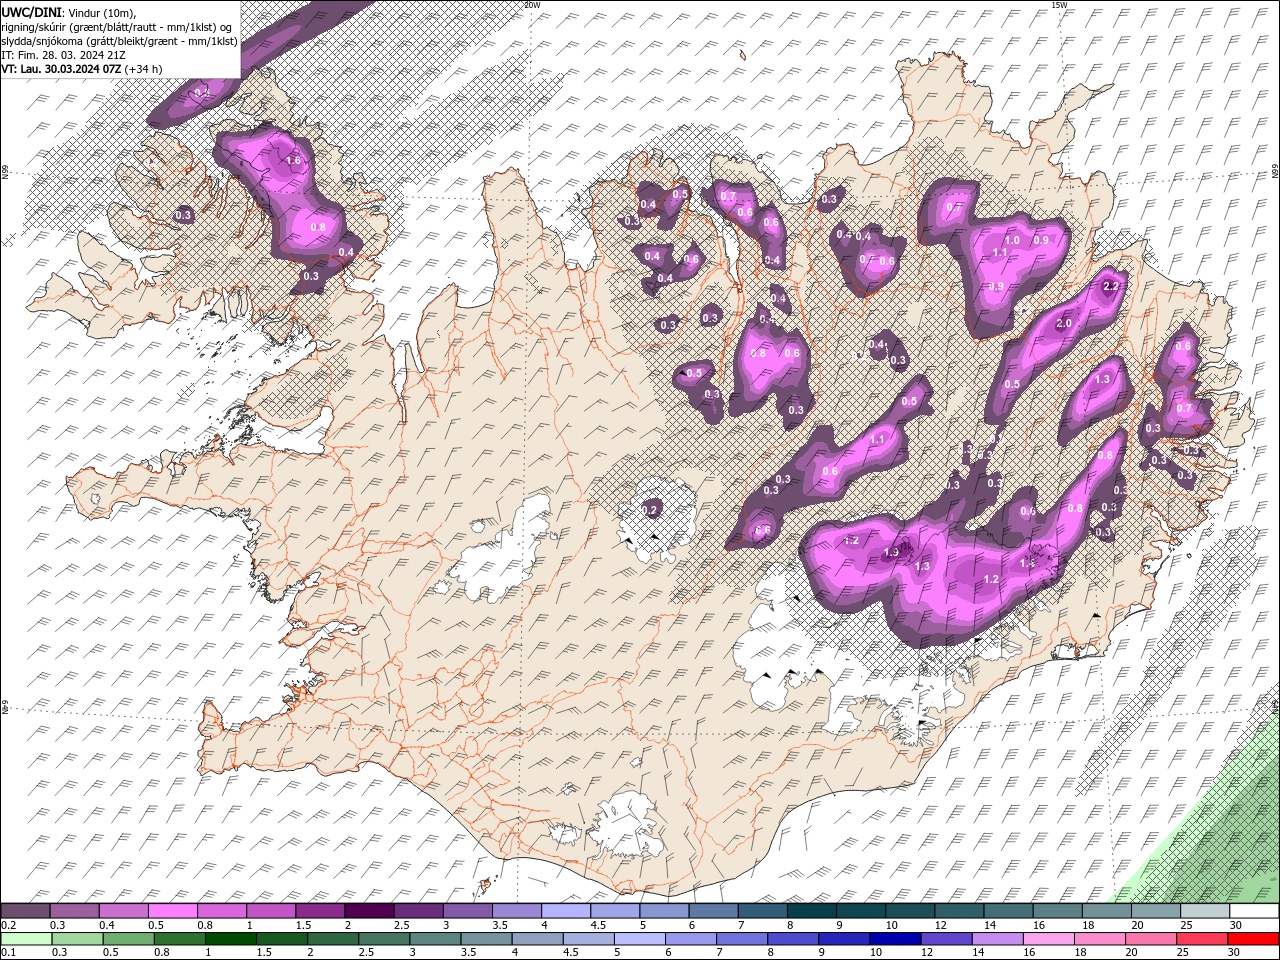1280x960 pixels.
Task: Pick the upper legend swatch above the 0.3 label
Action: [x=74, y=911]
